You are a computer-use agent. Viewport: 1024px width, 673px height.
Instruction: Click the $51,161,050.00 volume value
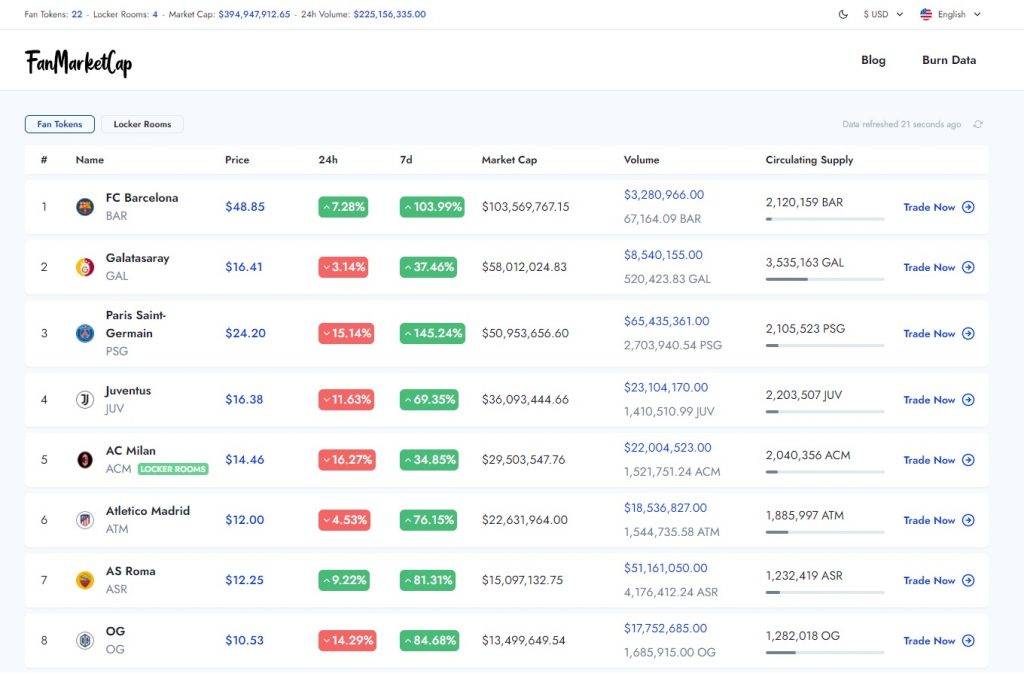tap(665, 568)
